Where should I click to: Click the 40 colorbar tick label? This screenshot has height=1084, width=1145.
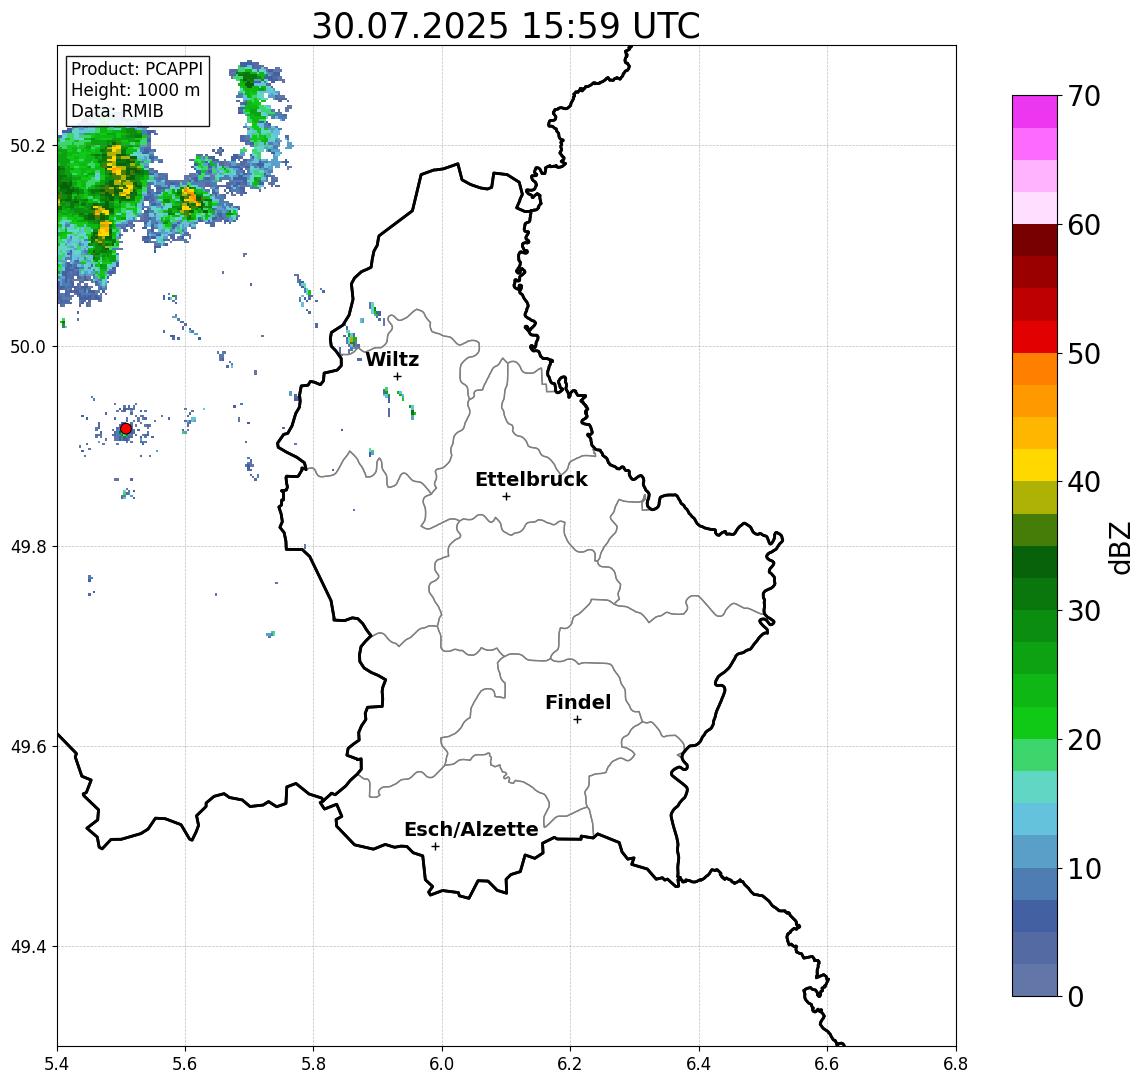coord(1084,482)
